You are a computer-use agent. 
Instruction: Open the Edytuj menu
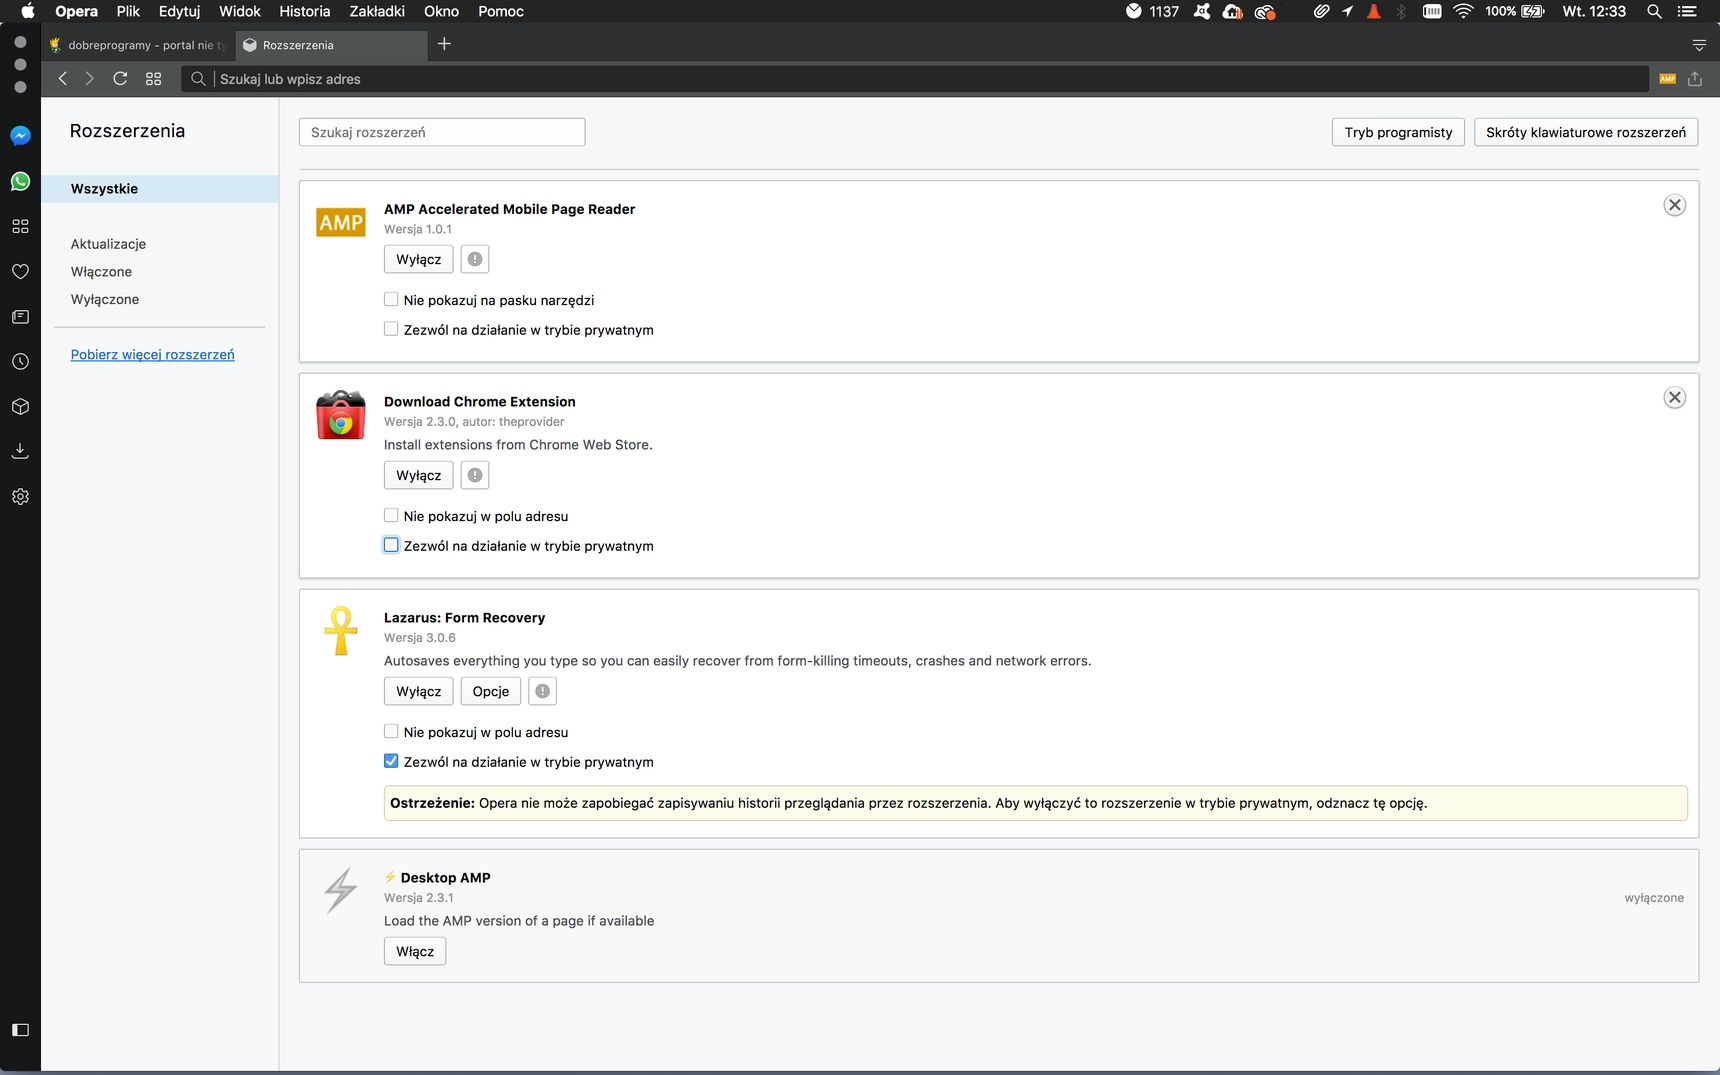pos(179,11)
